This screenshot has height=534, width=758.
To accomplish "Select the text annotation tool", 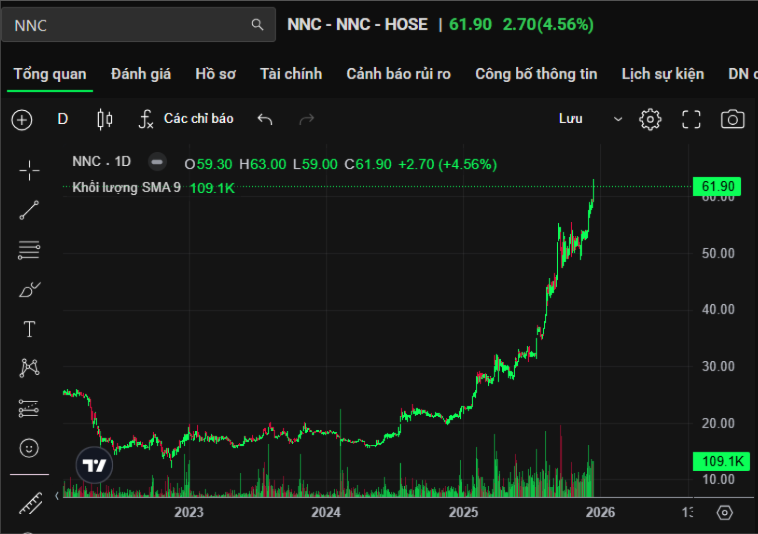I will pyautogui.click(x=29, y=329).
